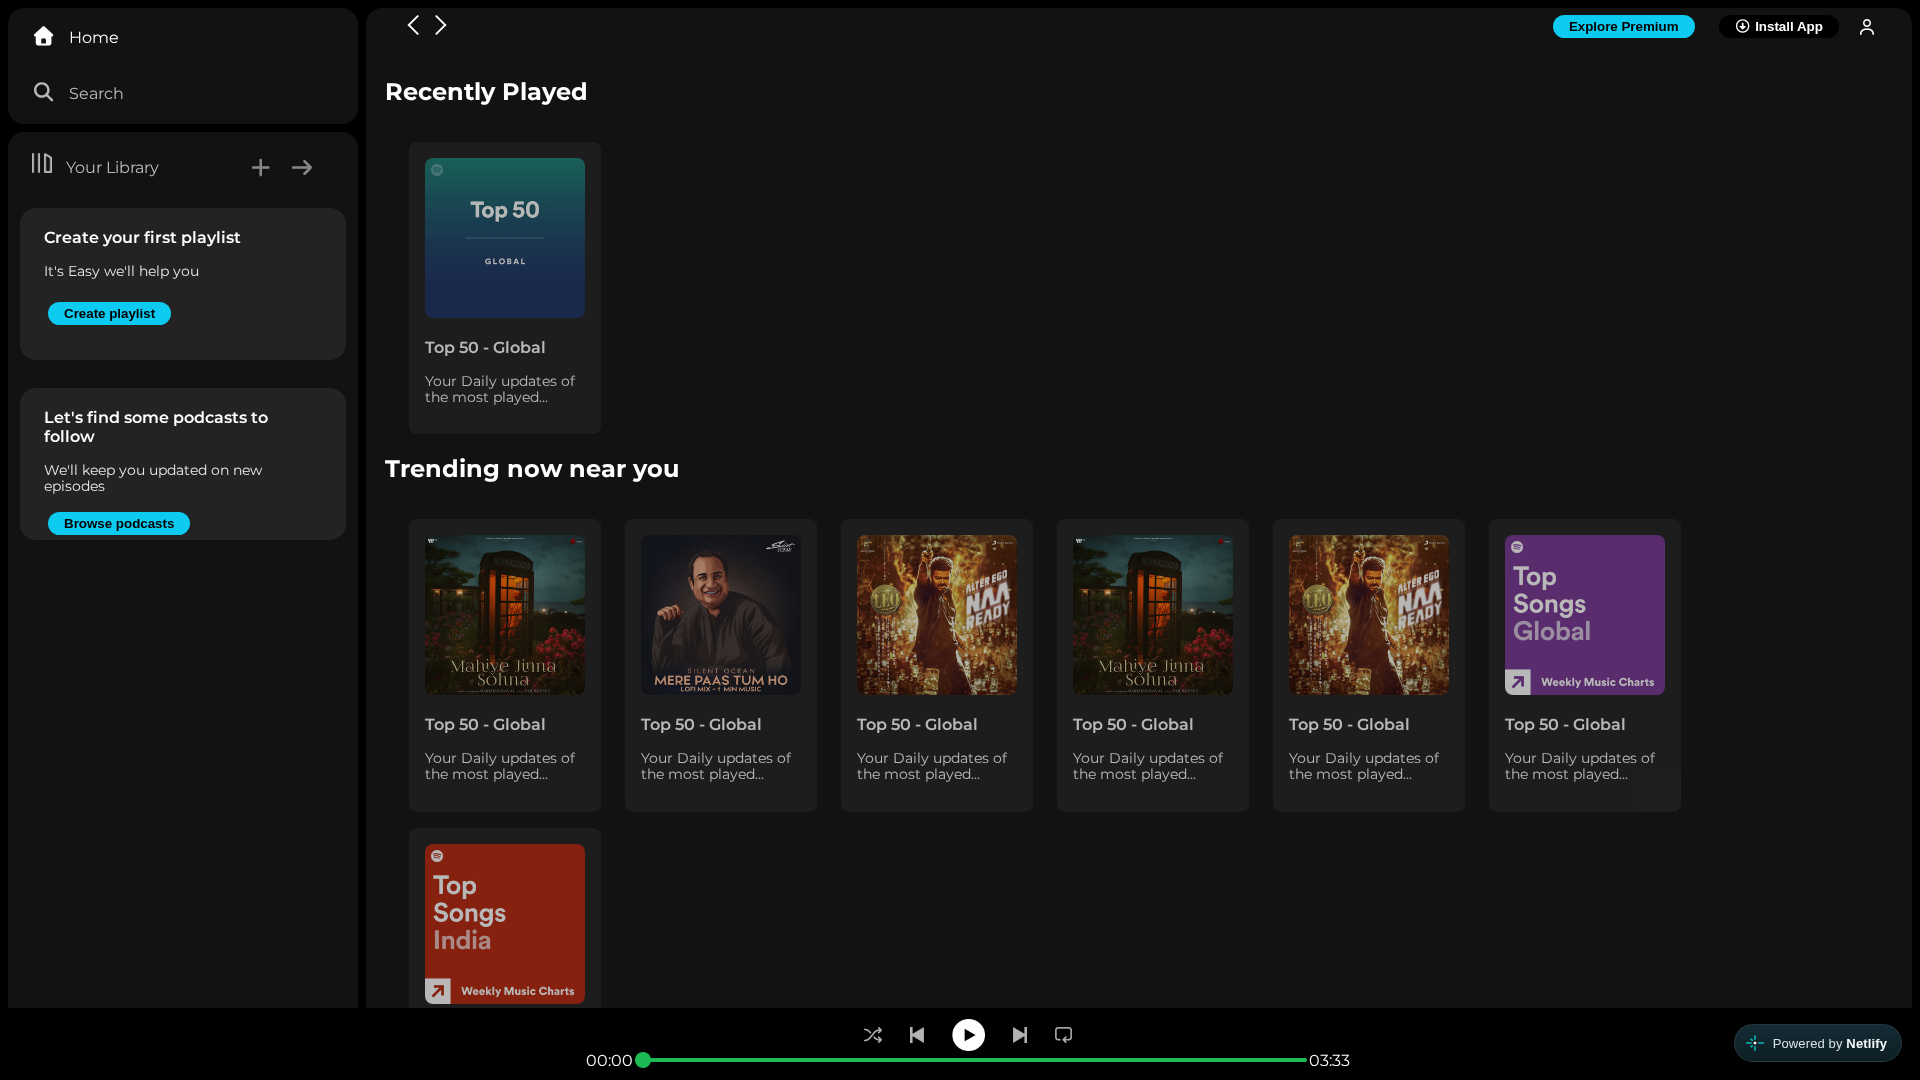Screen dimensions: 1920x1080
Task: Click the Recently Played heading
Action: tap(486, 92)
